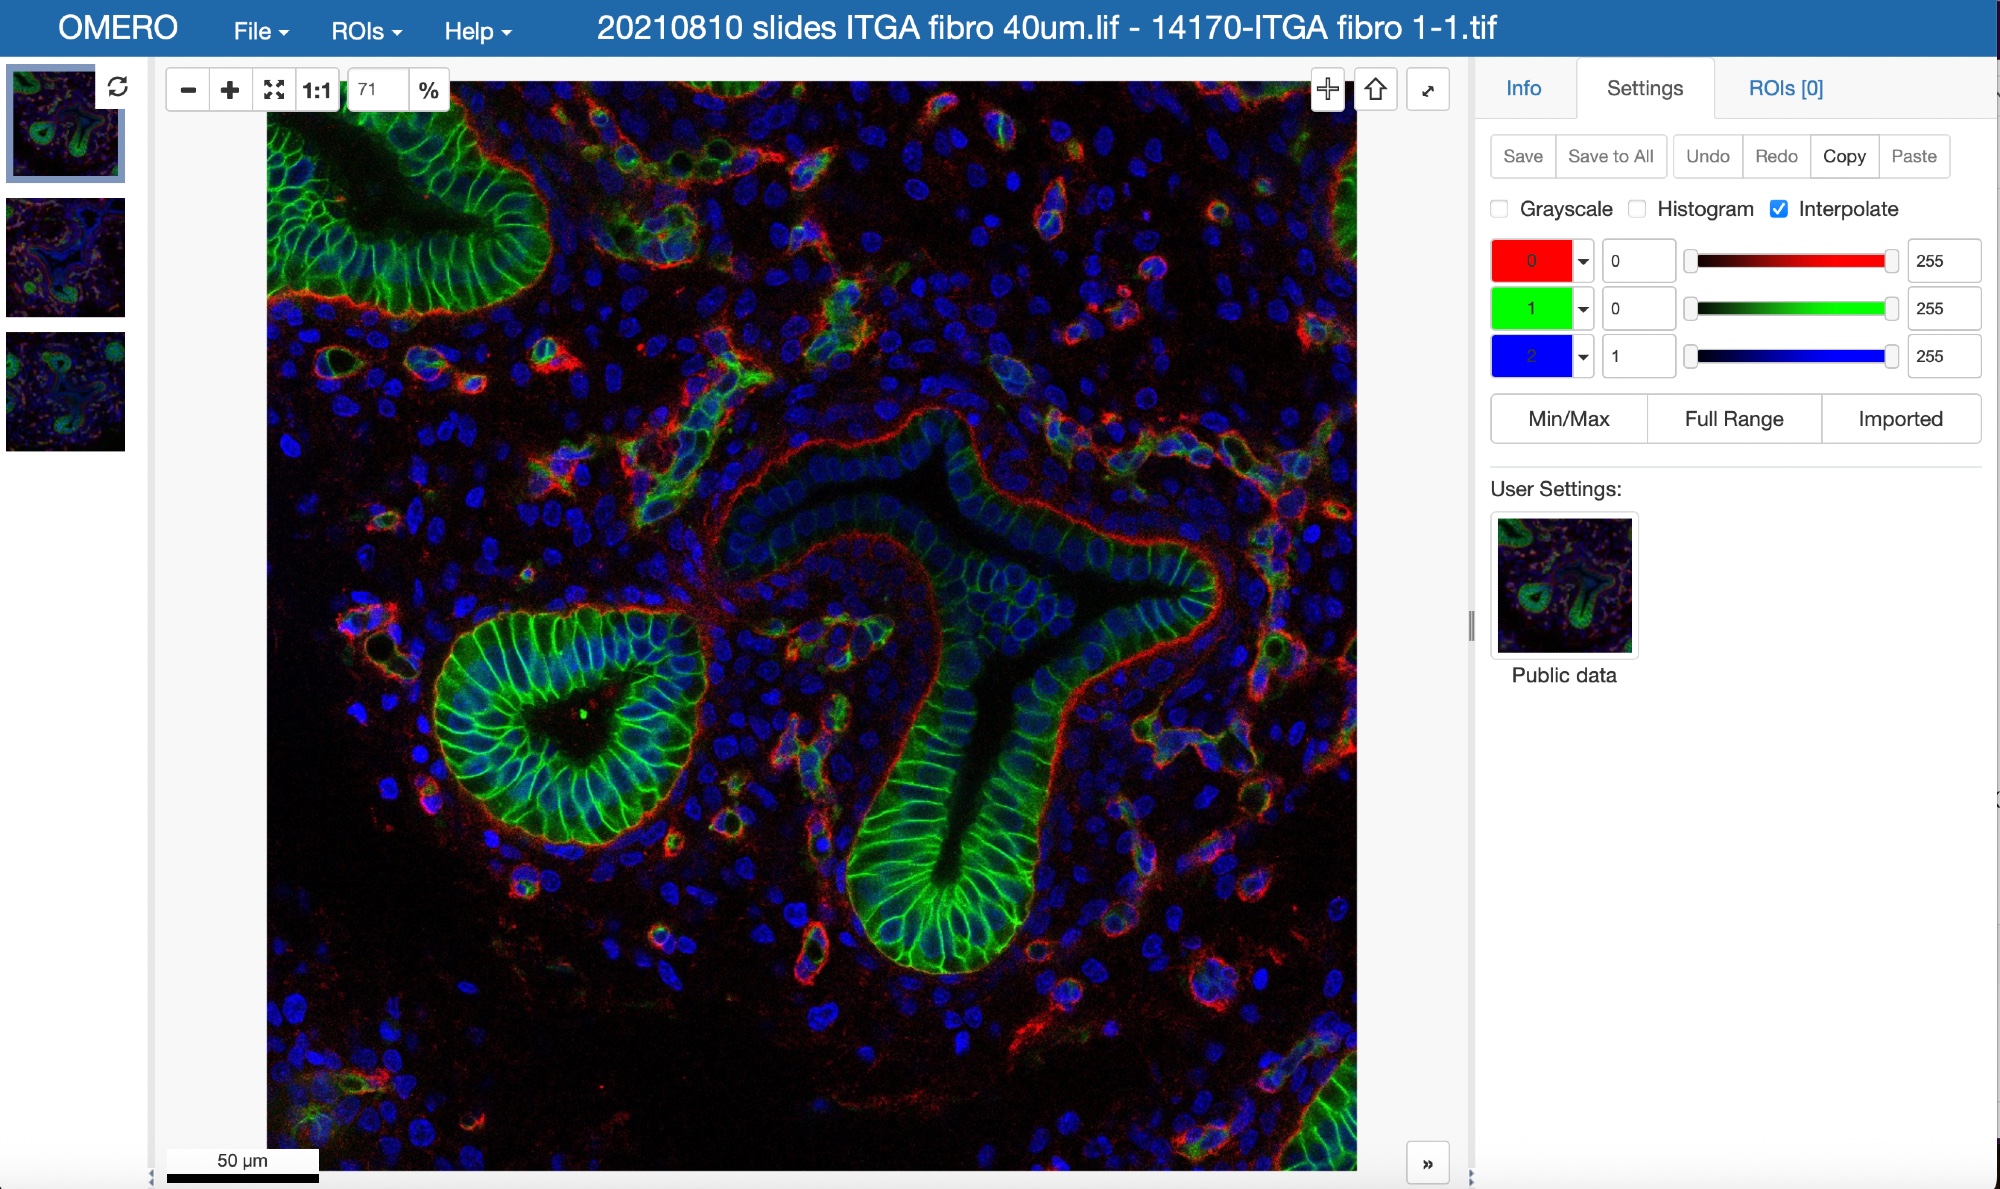Click the zoom in plus icon
The image size is (2000, 1189).
[x=230, y=90]
